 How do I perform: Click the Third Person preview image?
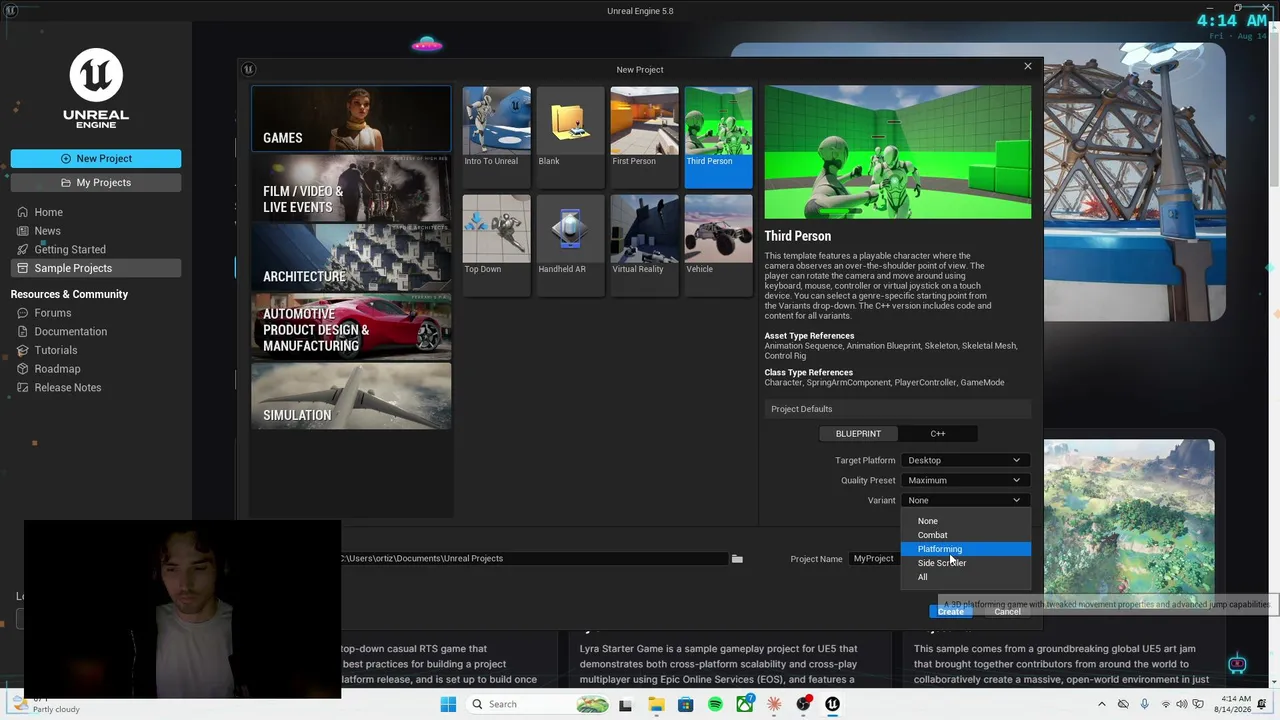click(898, 152)
